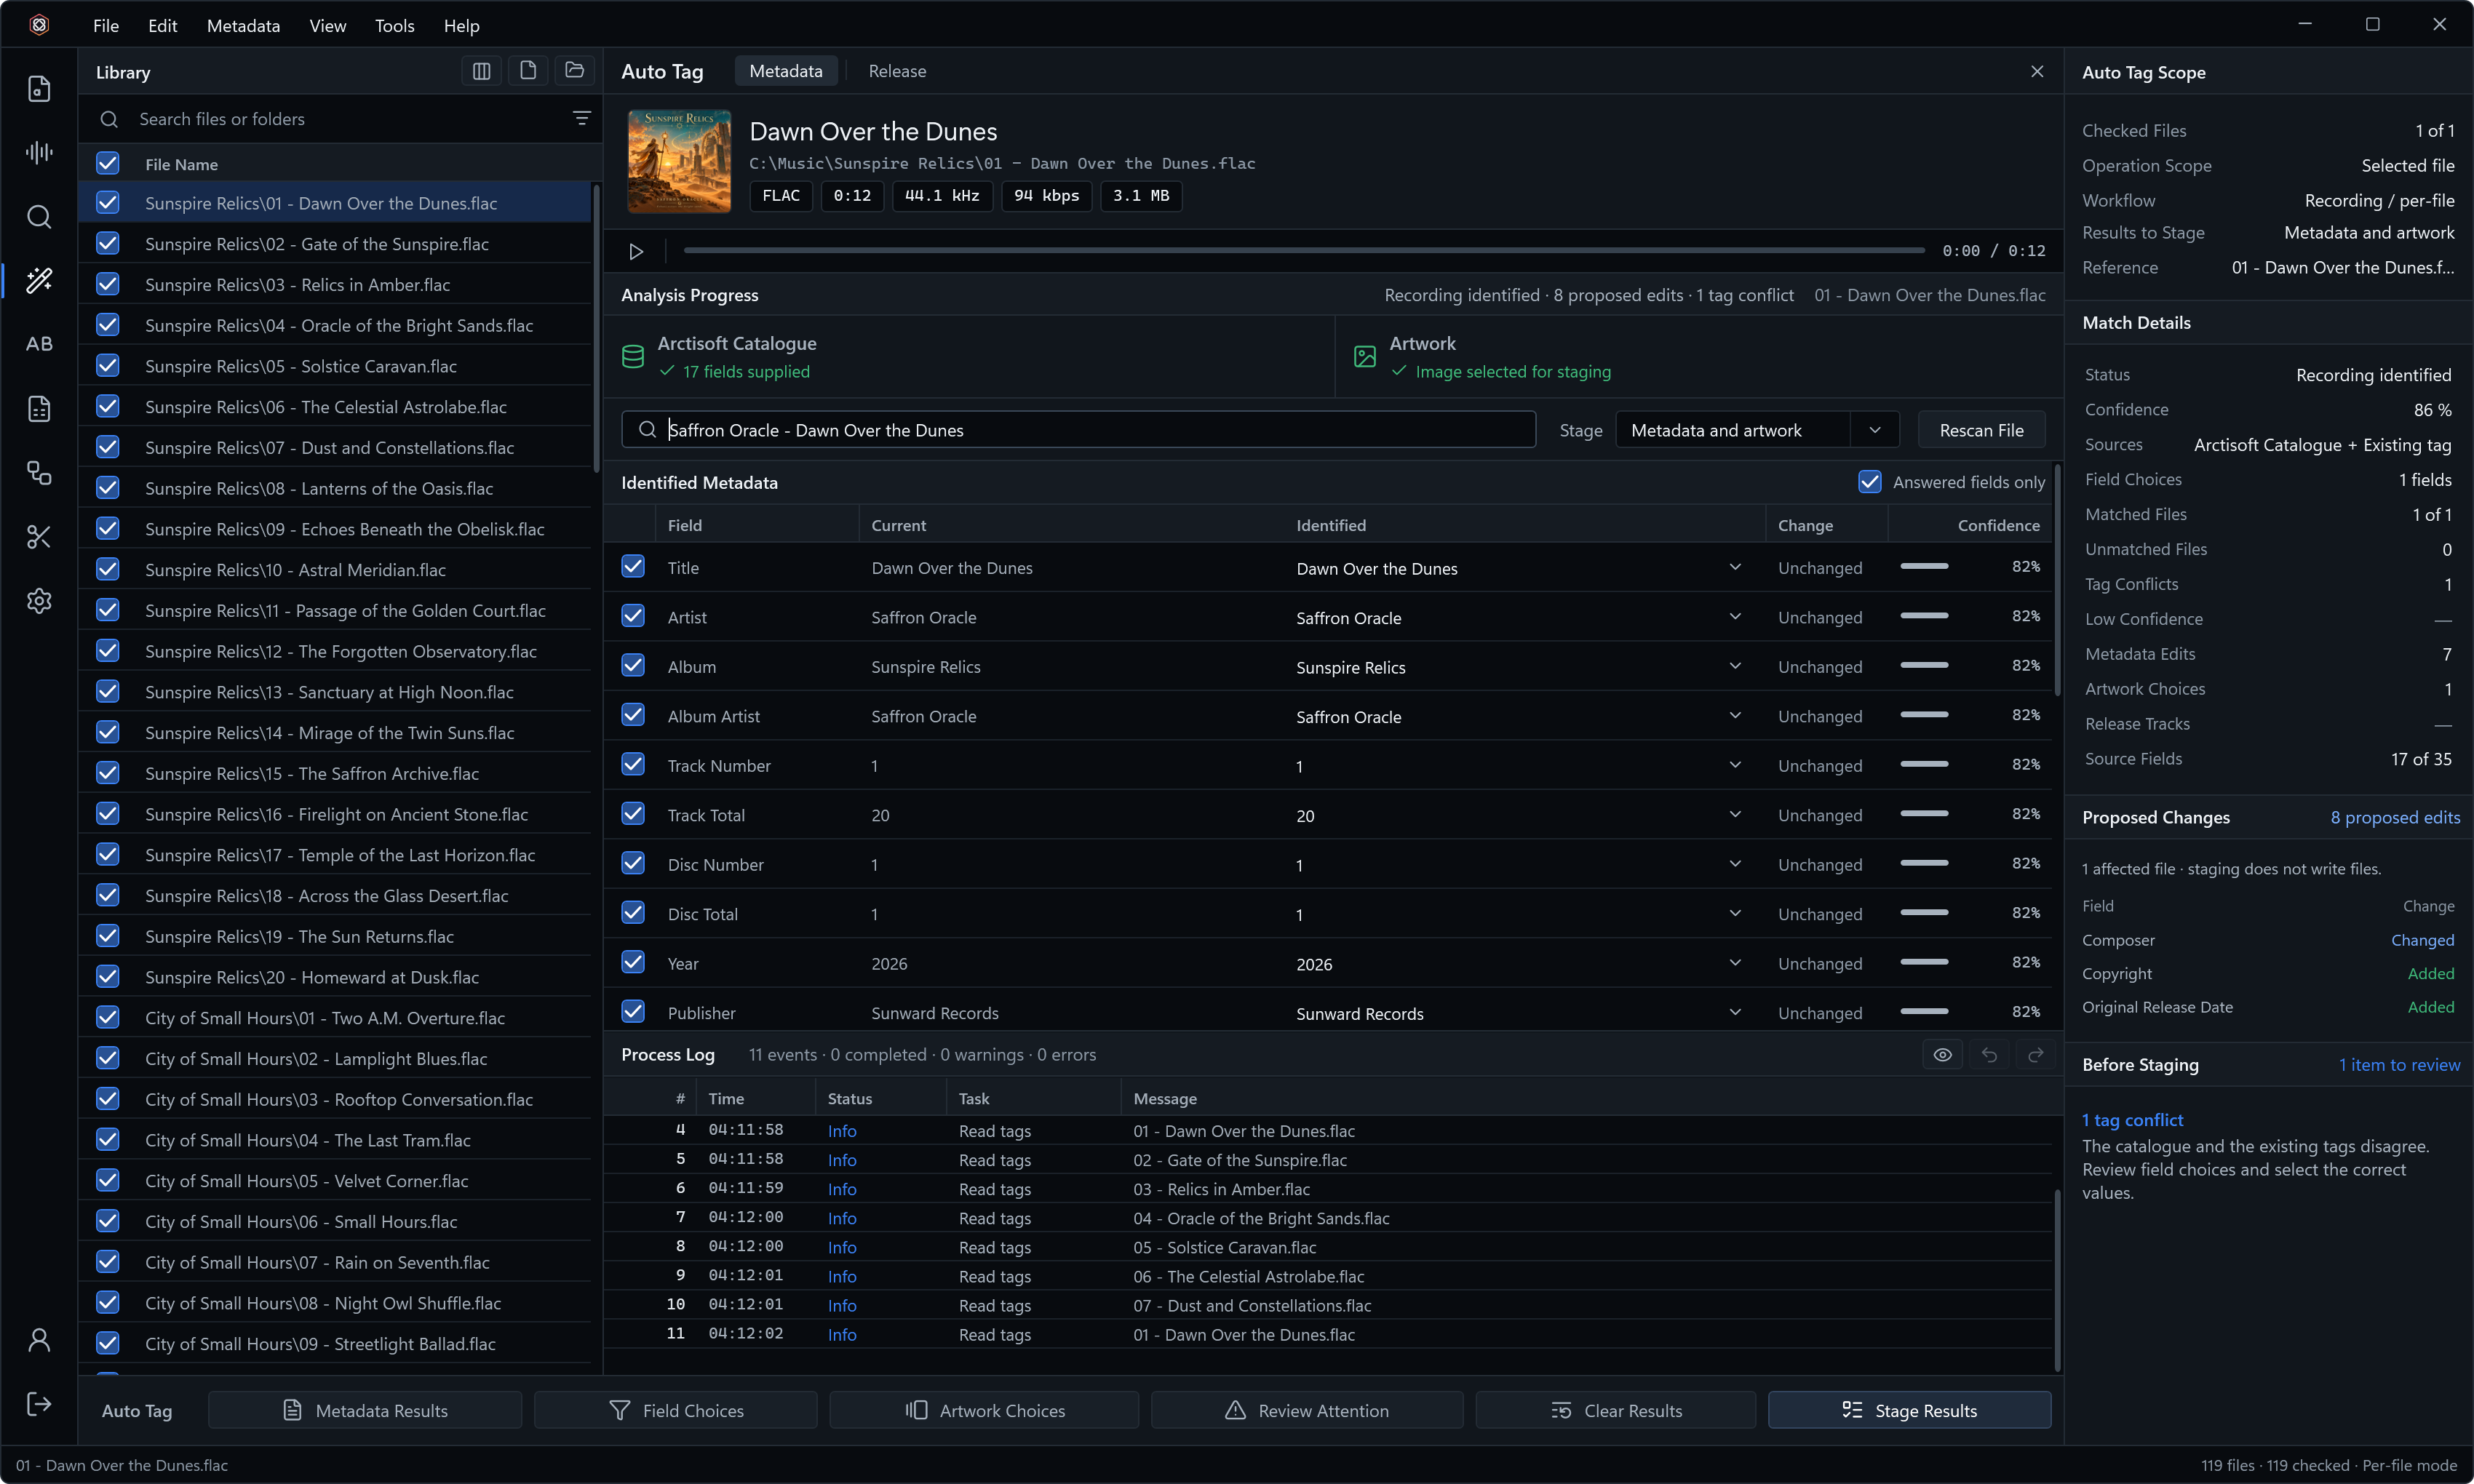Viewport: 2474px width, 1484px height.
Task: Open the convert shapes icon in the sidebar
Action: (x=39, y=473)
